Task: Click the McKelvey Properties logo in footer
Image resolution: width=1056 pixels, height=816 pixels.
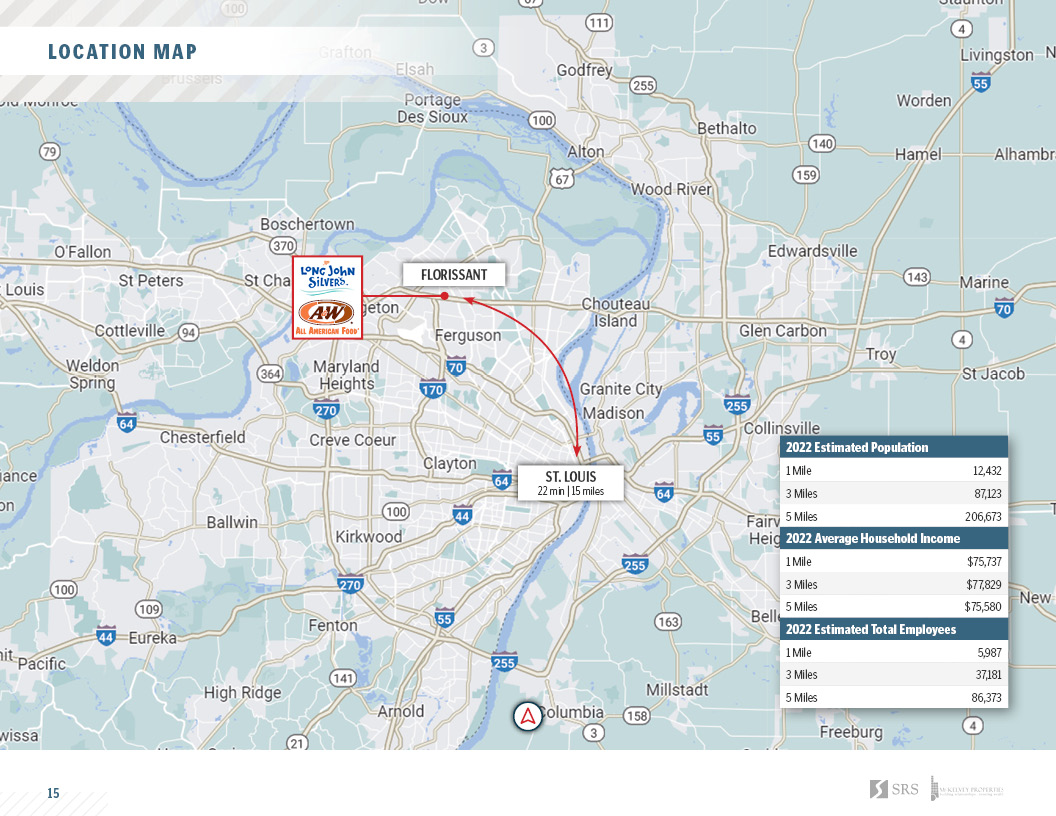Action: tap(967, 788)
